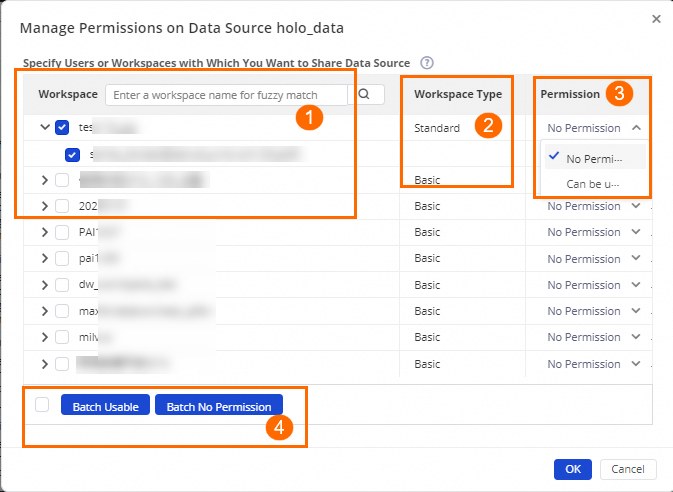Expand the PAI workspace row (uppercase)
This screenshot has height=492, width=673.
45,232
